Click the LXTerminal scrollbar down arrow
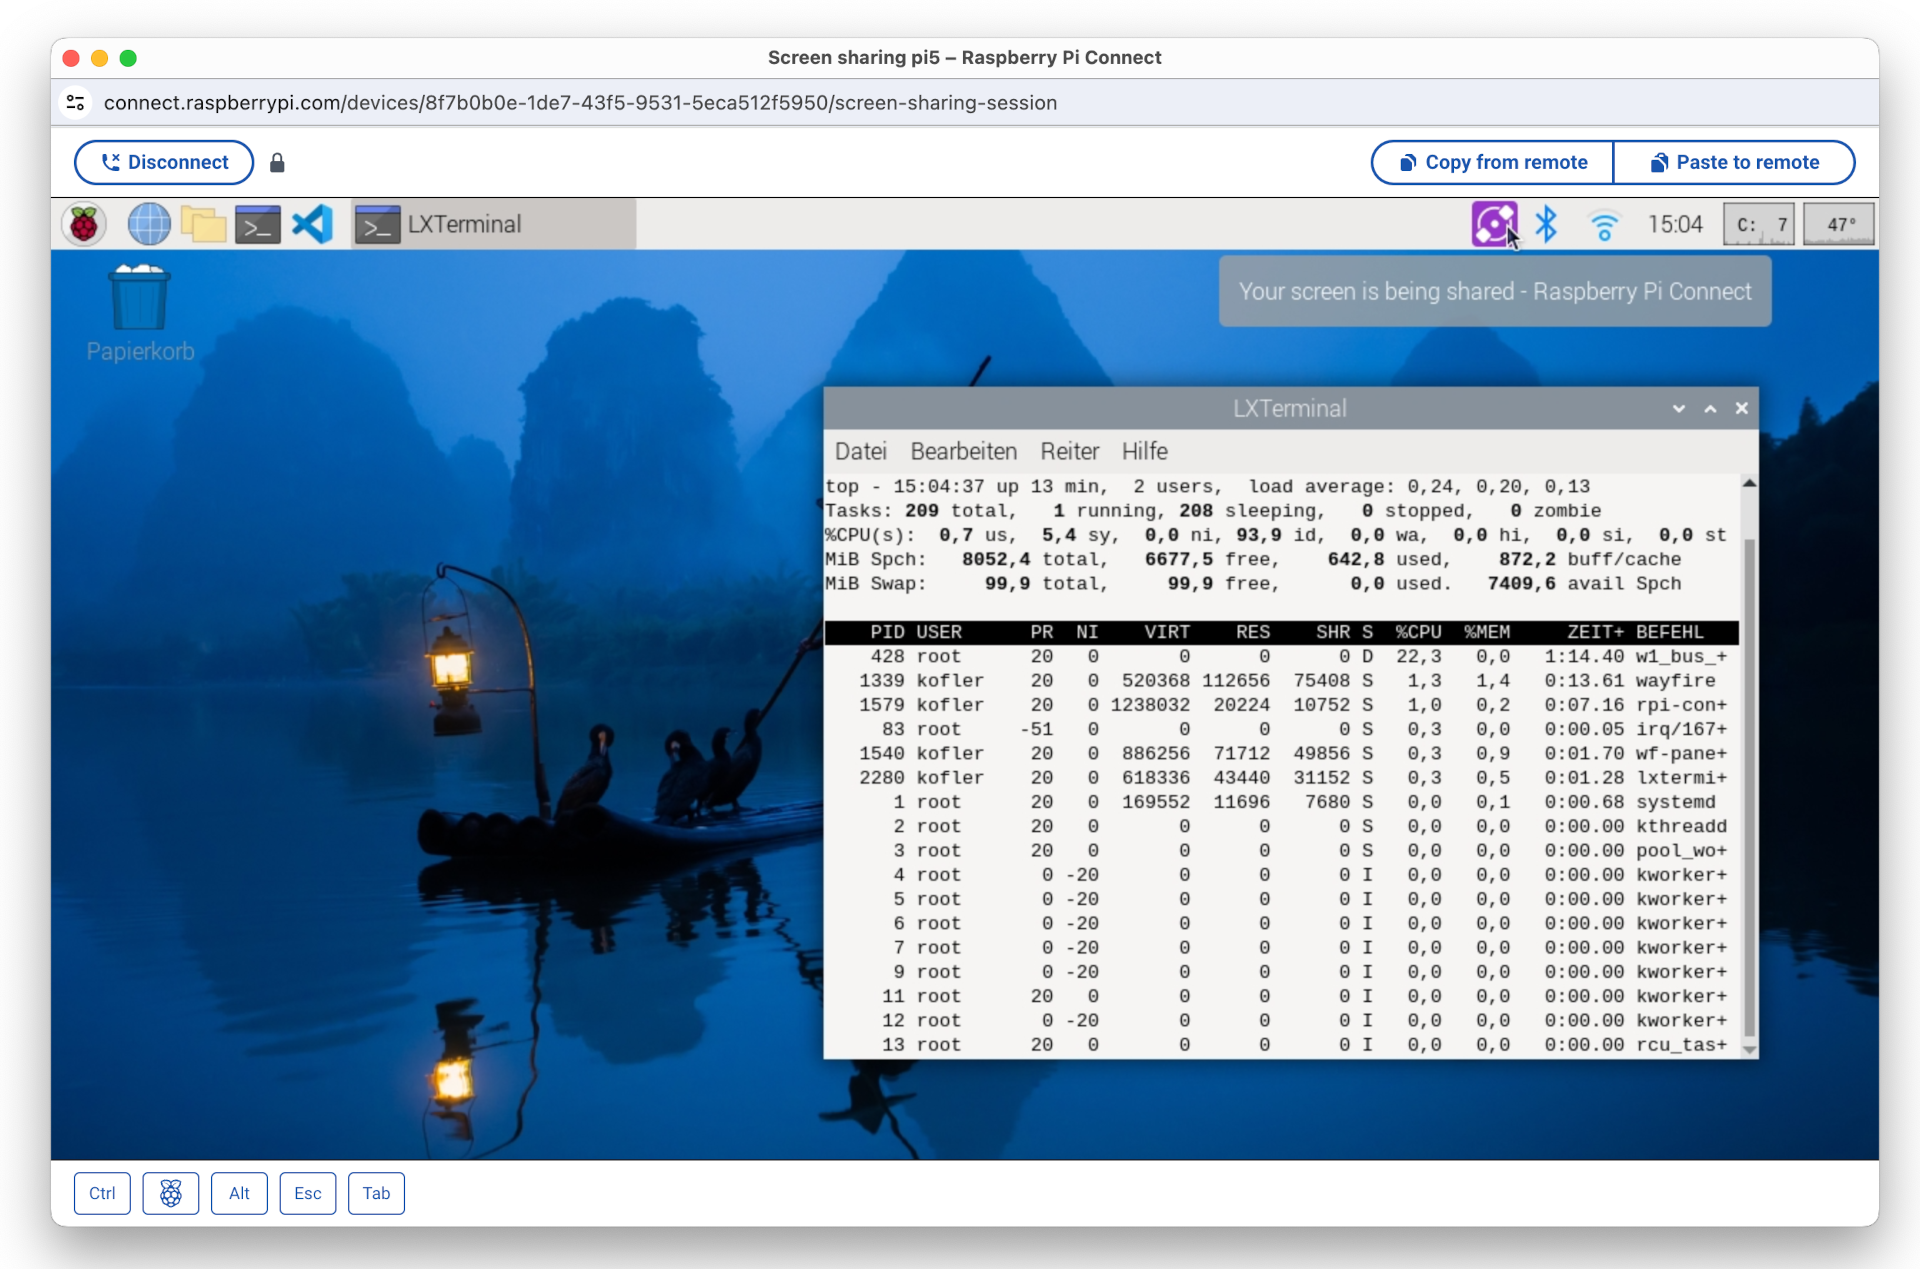 click(1749, 1049)
